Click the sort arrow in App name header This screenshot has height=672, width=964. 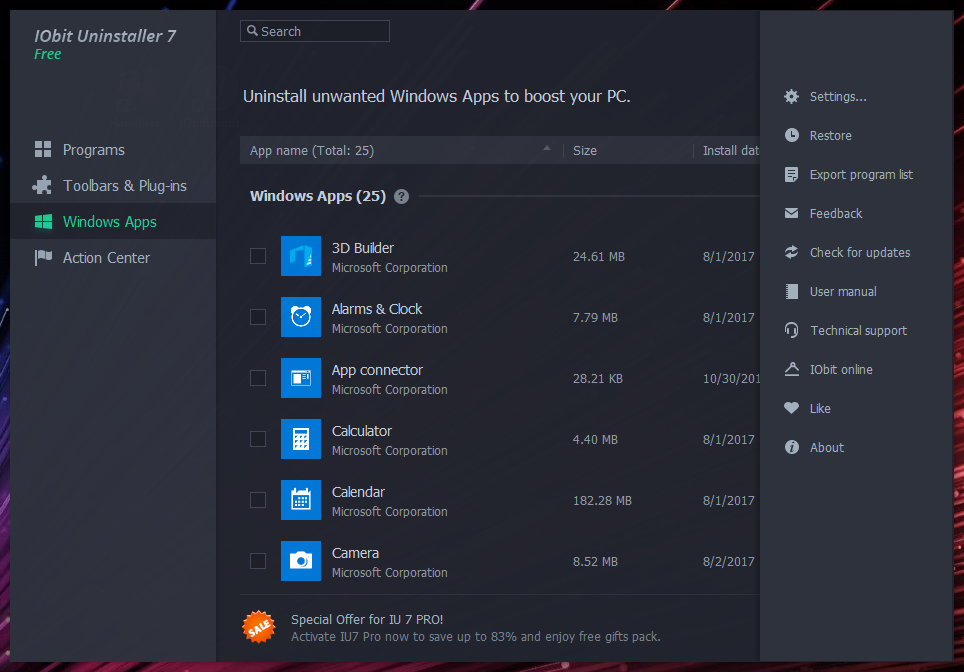point(547,148)
